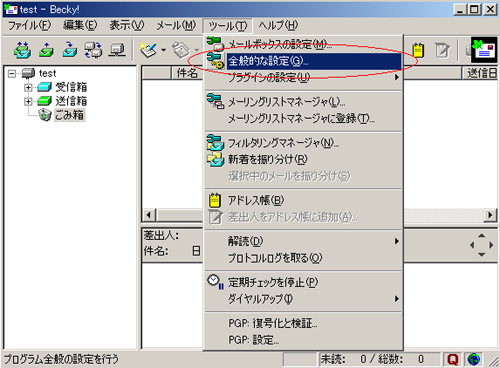Image resolution: width=500 pixels, height=368 pixels.
Task: Click the compose new mail pencil icon
Action: tap(148, 50)
